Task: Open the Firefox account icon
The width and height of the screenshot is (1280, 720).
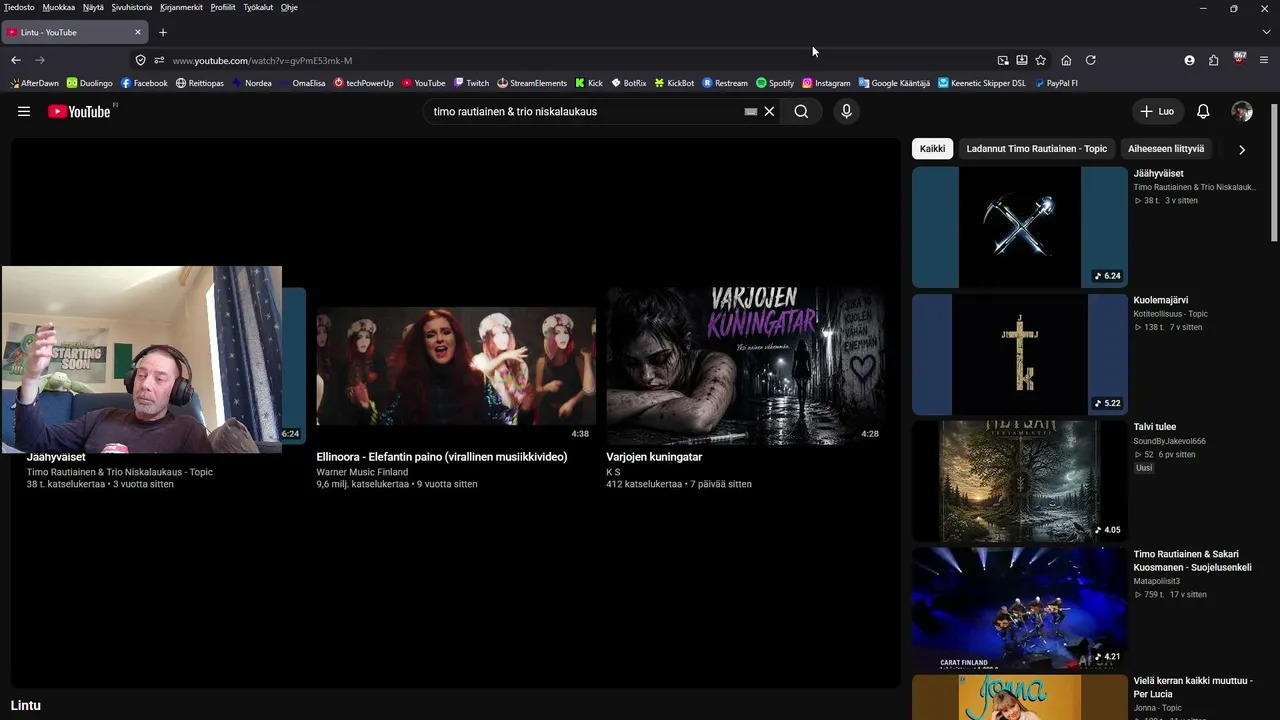Action: pyautogui.click(x=1189, y=60)
